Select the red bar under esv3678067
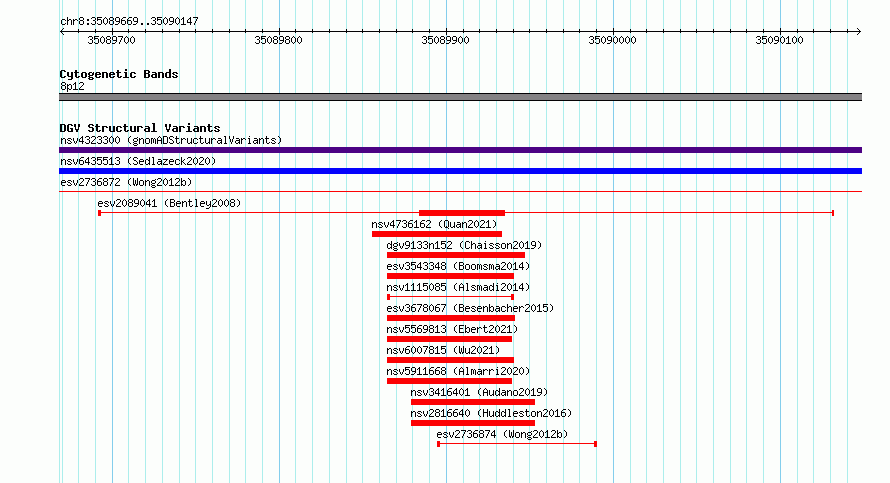 point(451,318)
